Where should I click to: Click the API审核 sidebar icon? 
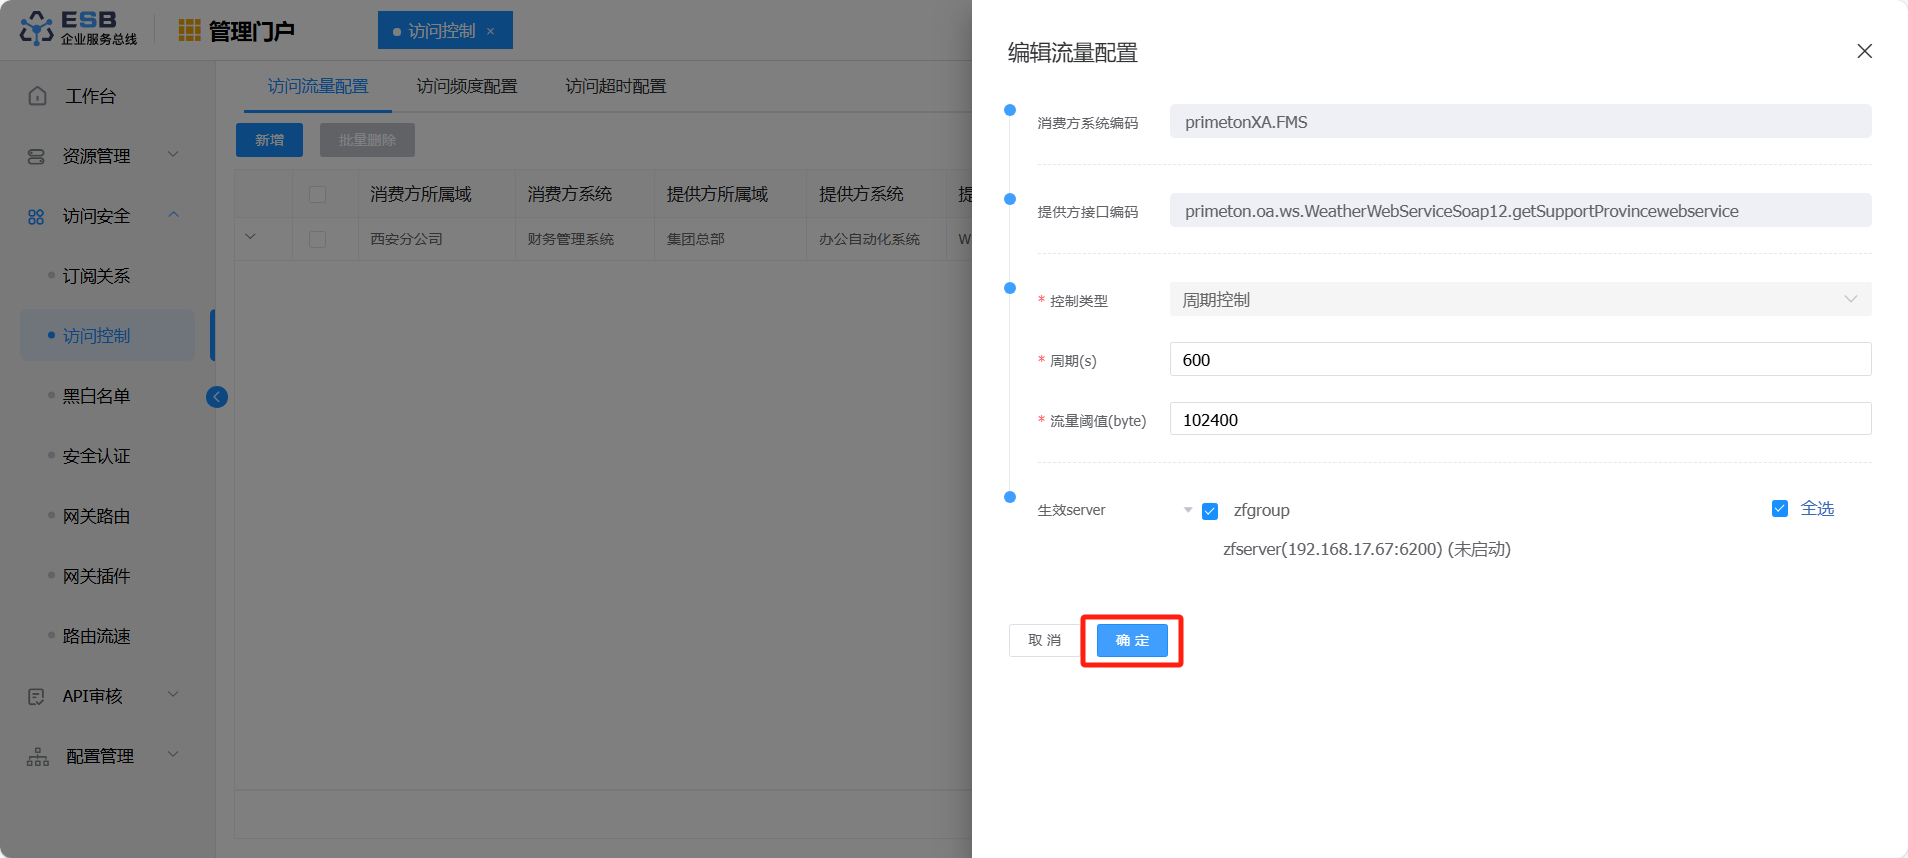(x=36, y=696)
